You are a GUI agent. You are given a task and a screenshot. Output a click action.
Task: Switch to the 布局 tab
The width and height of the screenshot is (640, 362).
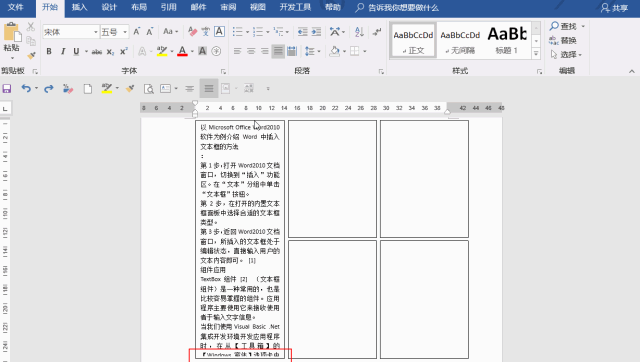[x=139, y=7]
